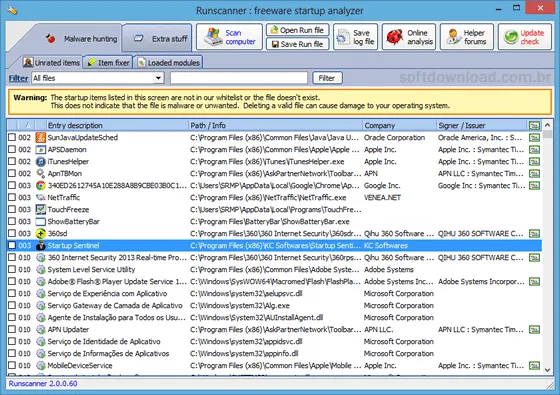Mark the Startup Sentinel checkbox
Image resolution: width=560 pixels, height=395 pixels.
[x=12, y=246]
